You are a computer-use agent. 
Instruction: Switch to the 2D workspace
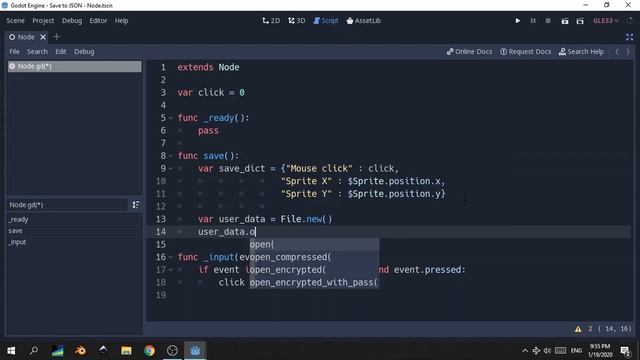271,20
